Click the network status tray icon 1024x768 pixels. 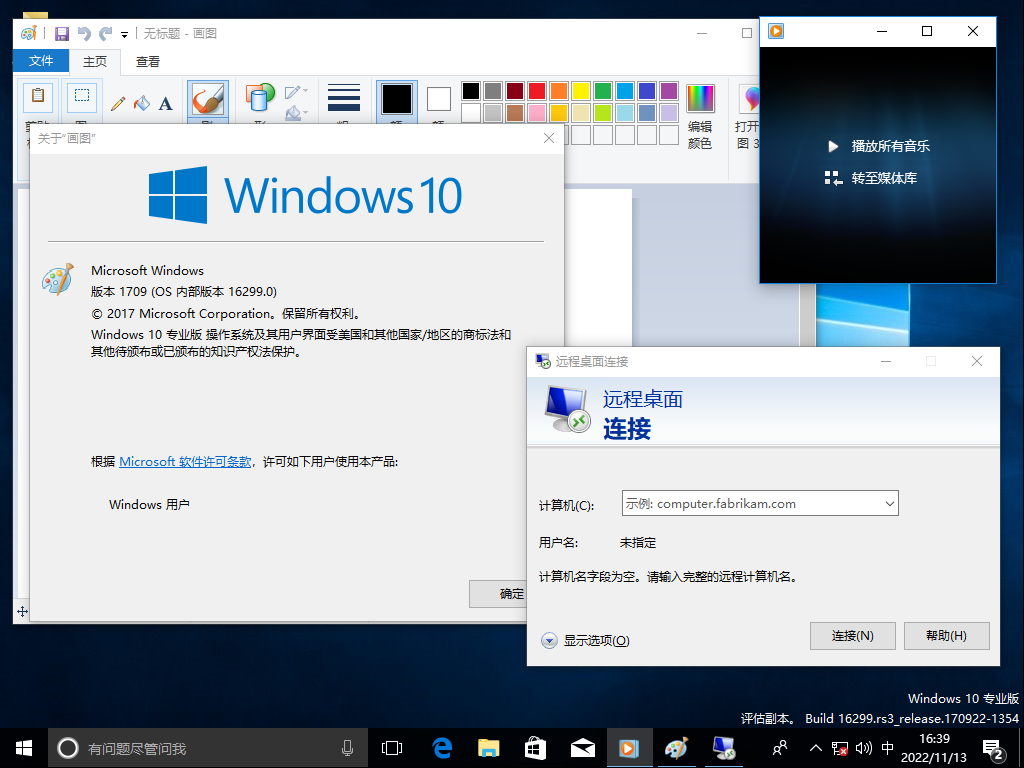(x=840, y=748)
